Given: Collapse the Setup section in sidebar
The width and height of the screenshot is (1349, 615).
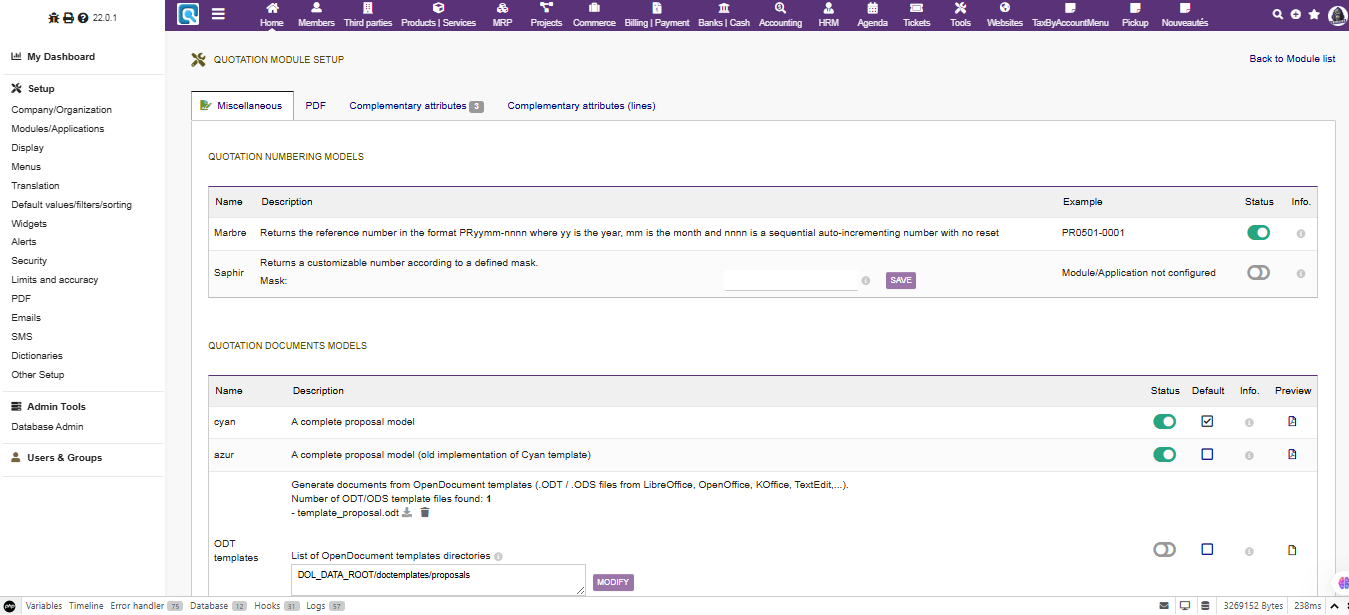Looking at the screenshot, I should pos(41,89).
